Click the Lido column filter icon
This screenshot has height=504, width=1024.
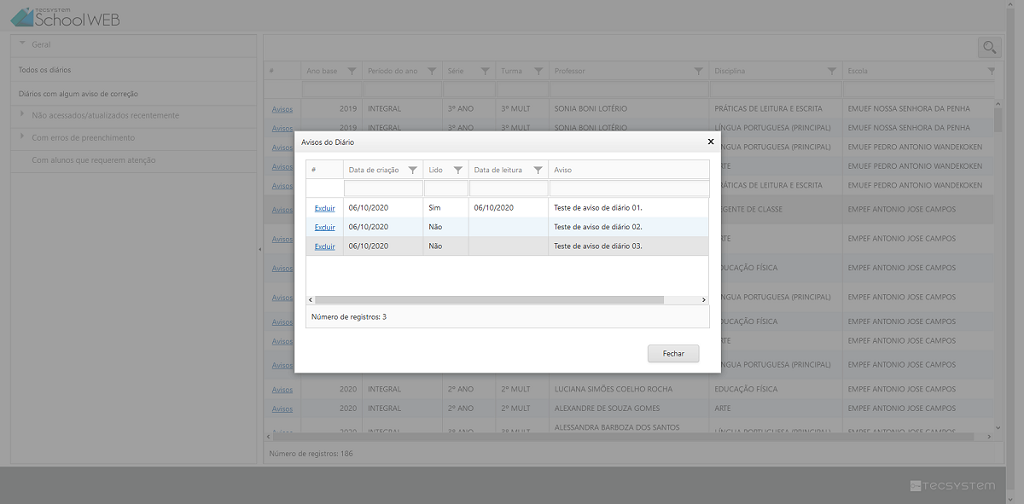(x=458, y=170)
